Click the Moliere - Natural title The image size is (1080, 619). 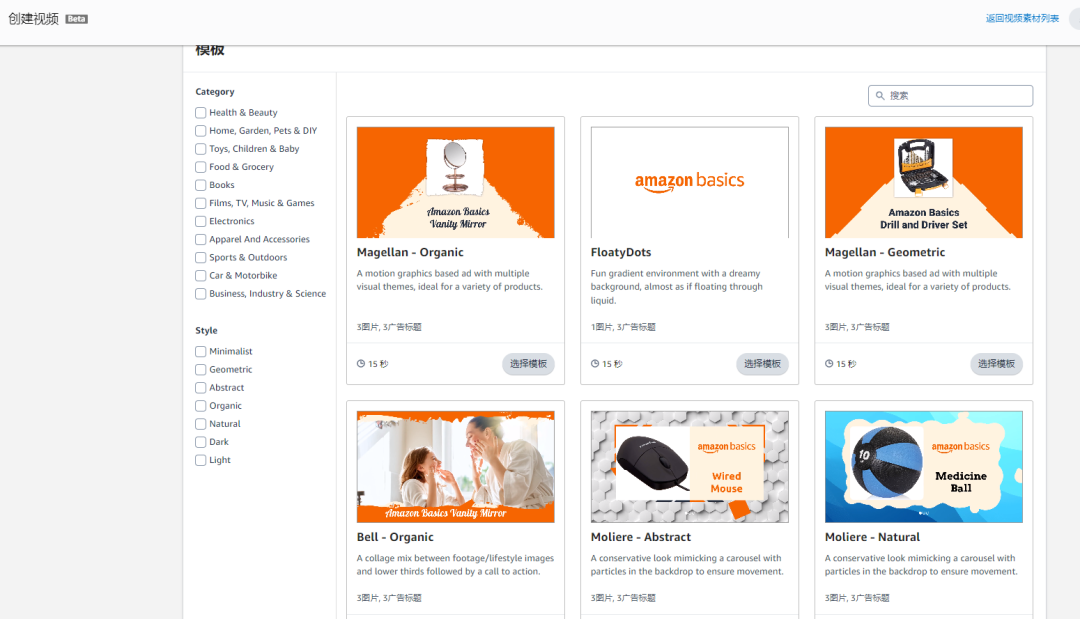coord(872,537)
